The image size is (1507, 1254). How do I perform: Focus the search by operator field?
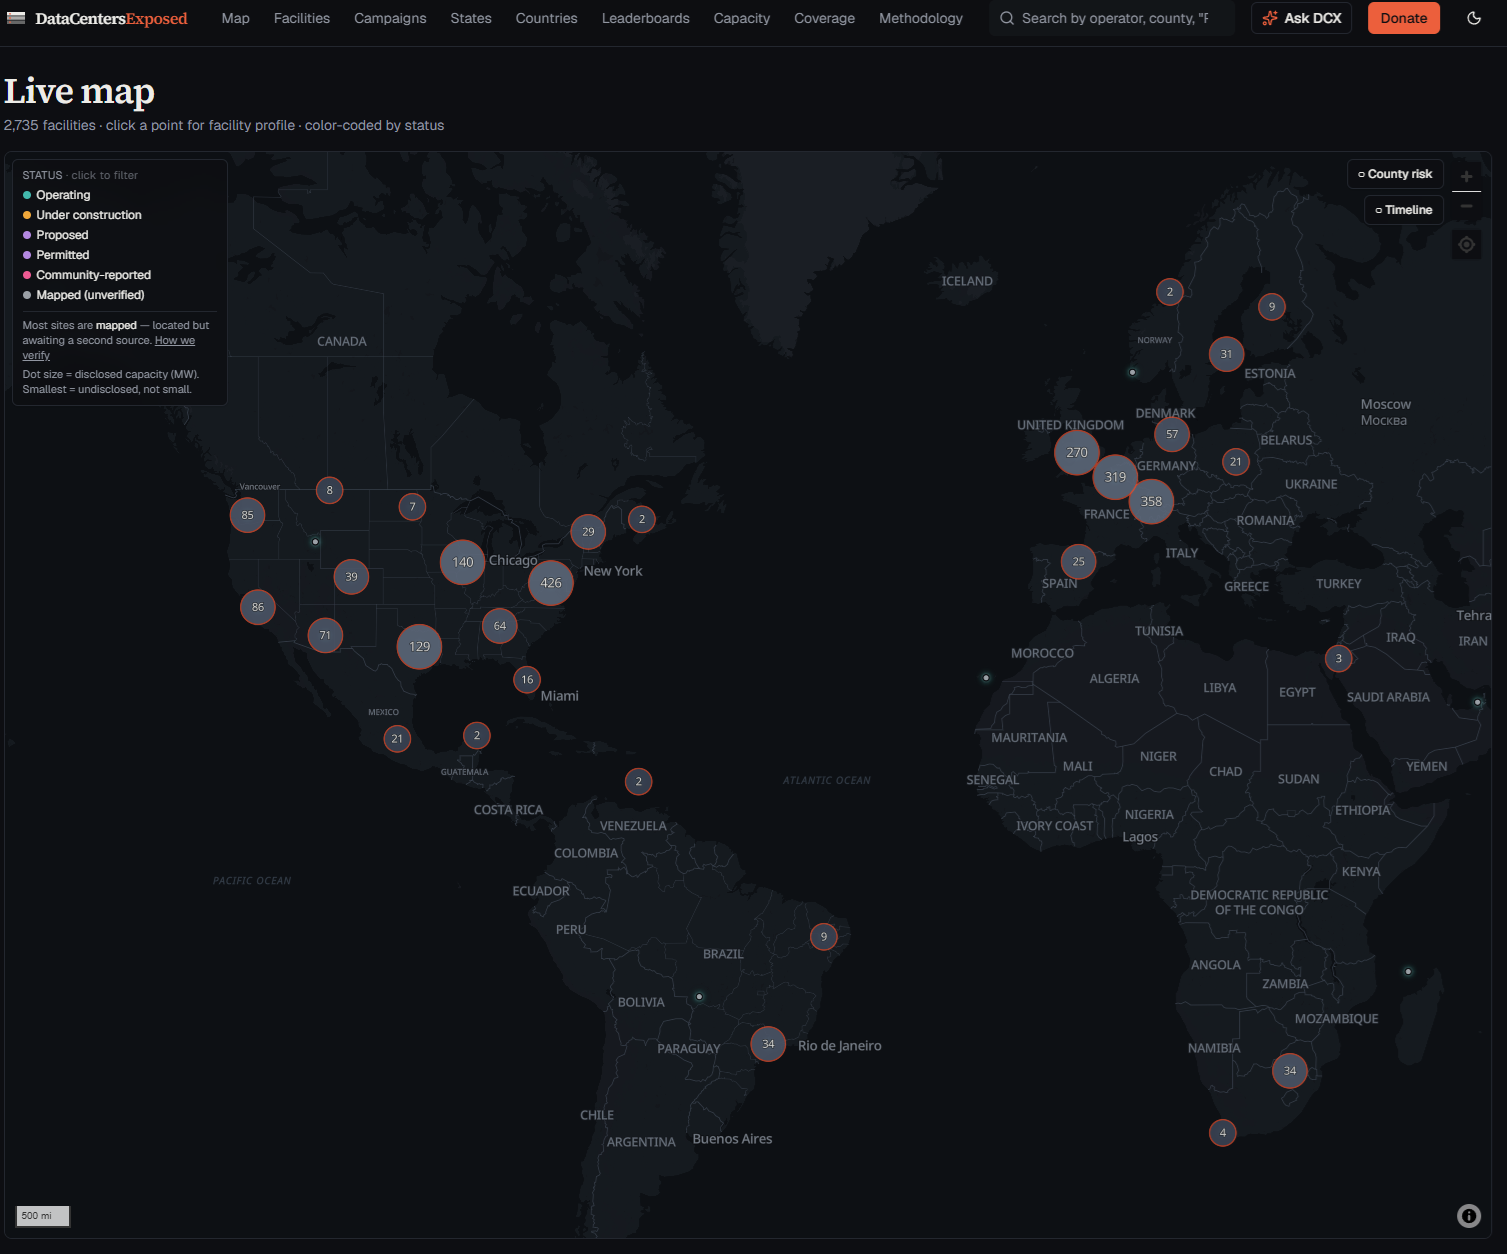click(x=1112, y=18)
